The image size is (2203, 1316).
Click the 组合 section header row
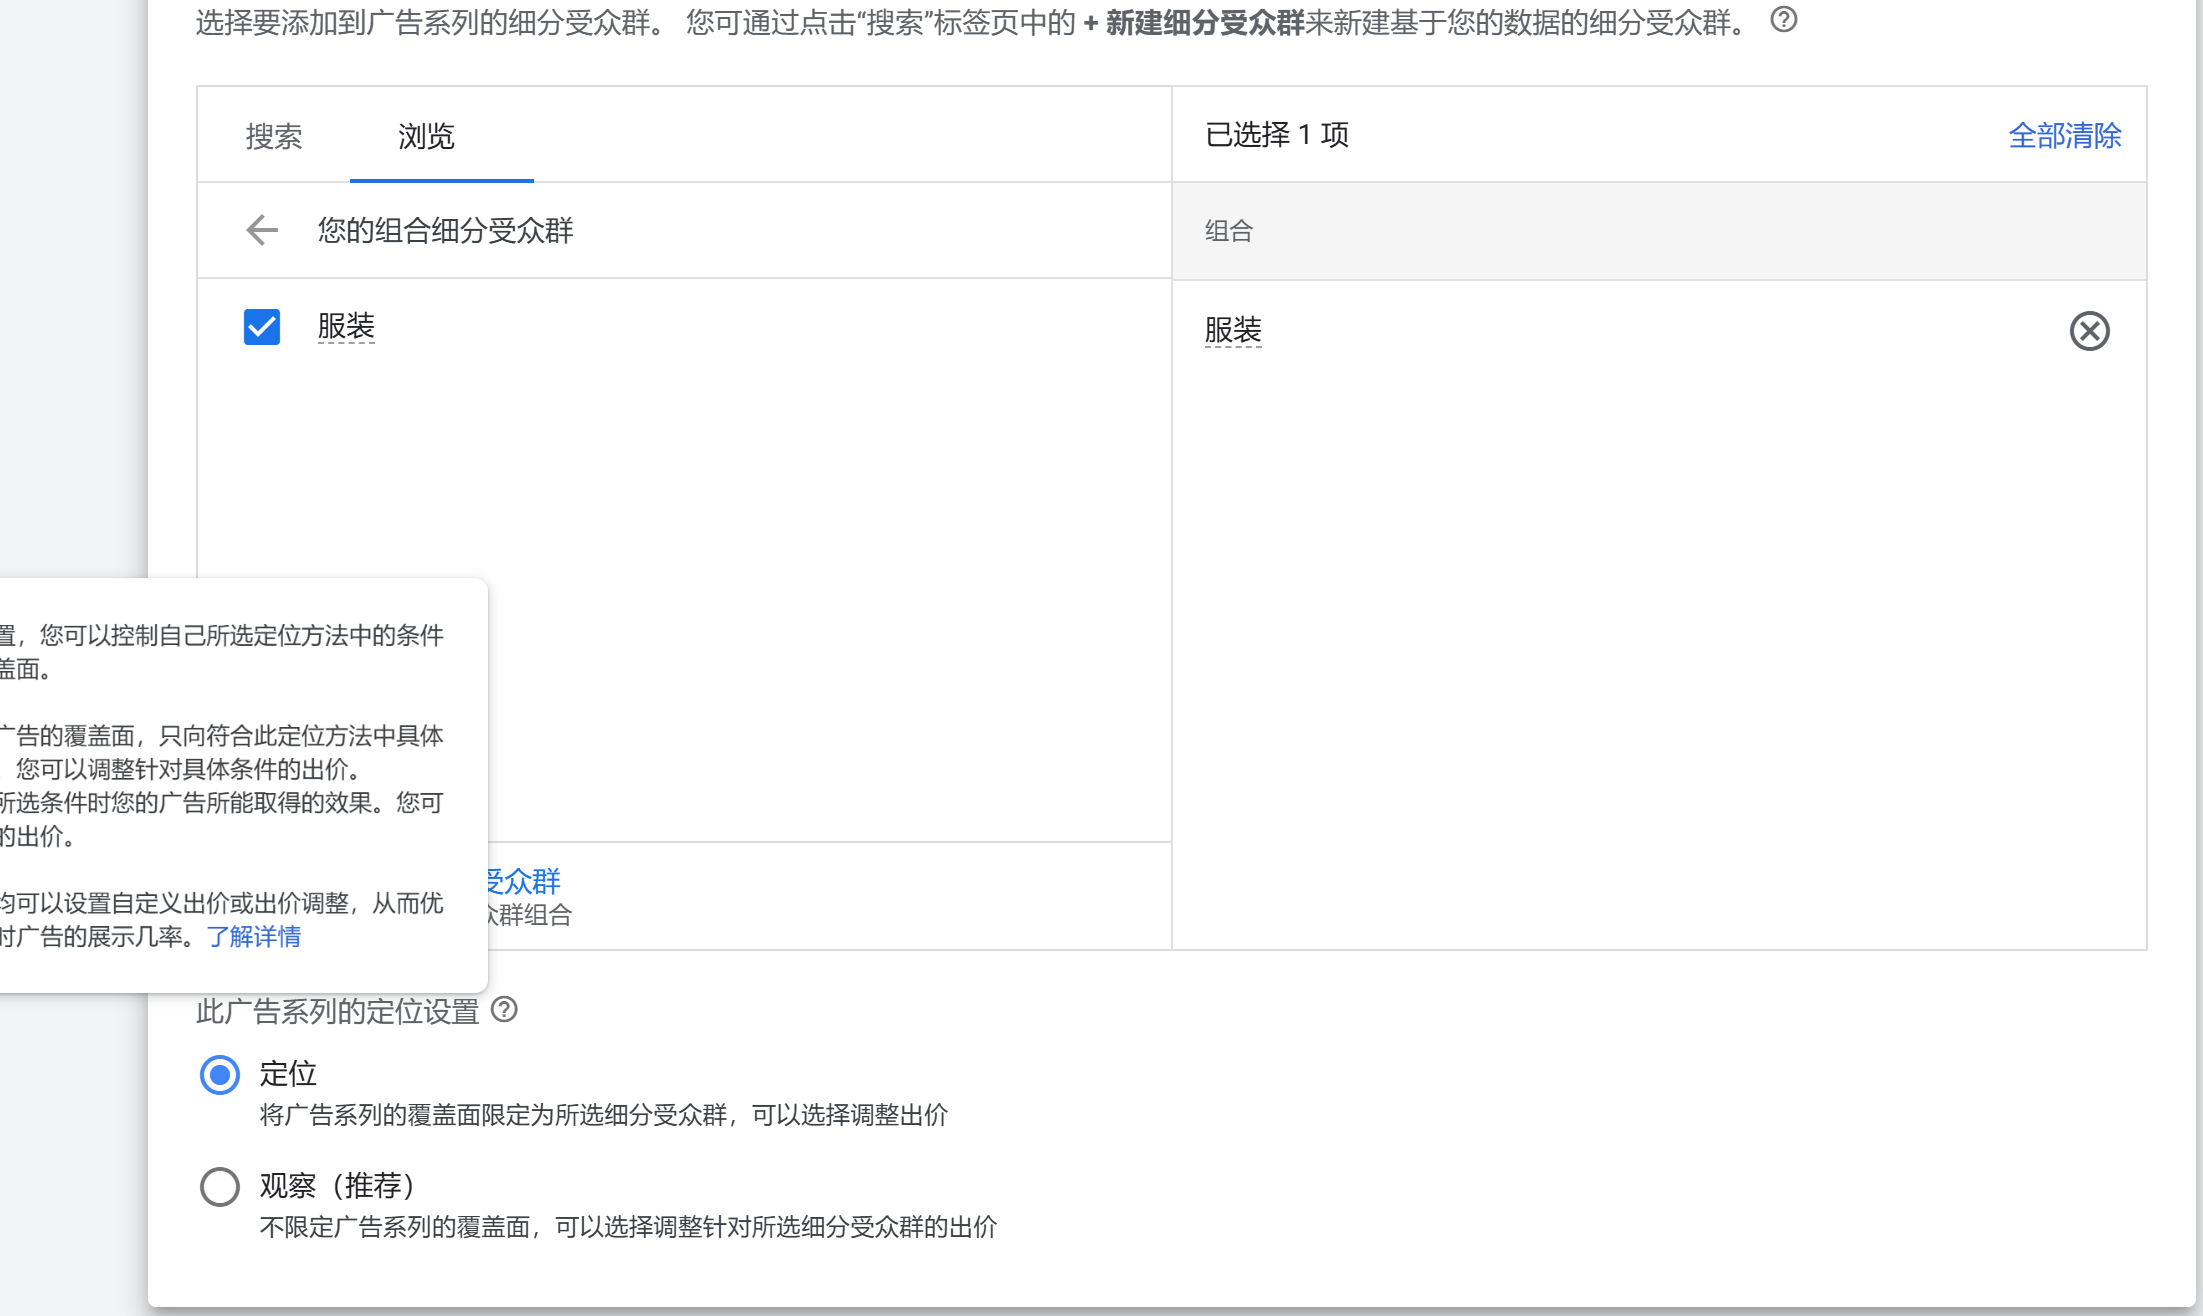click(1228, 230)
